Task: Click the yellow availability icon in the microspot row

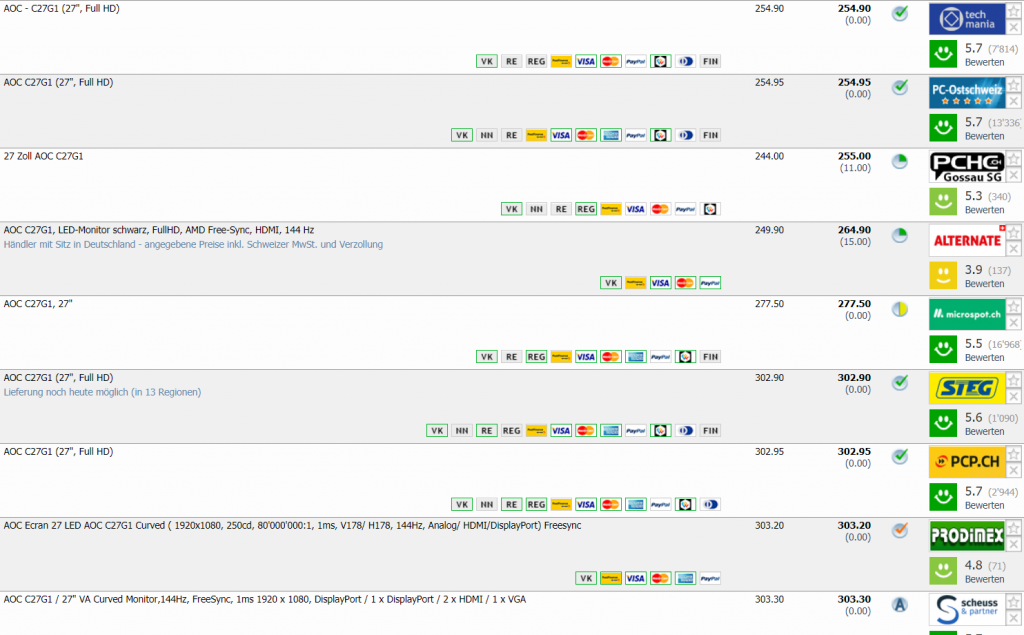Action: [900, 309]
